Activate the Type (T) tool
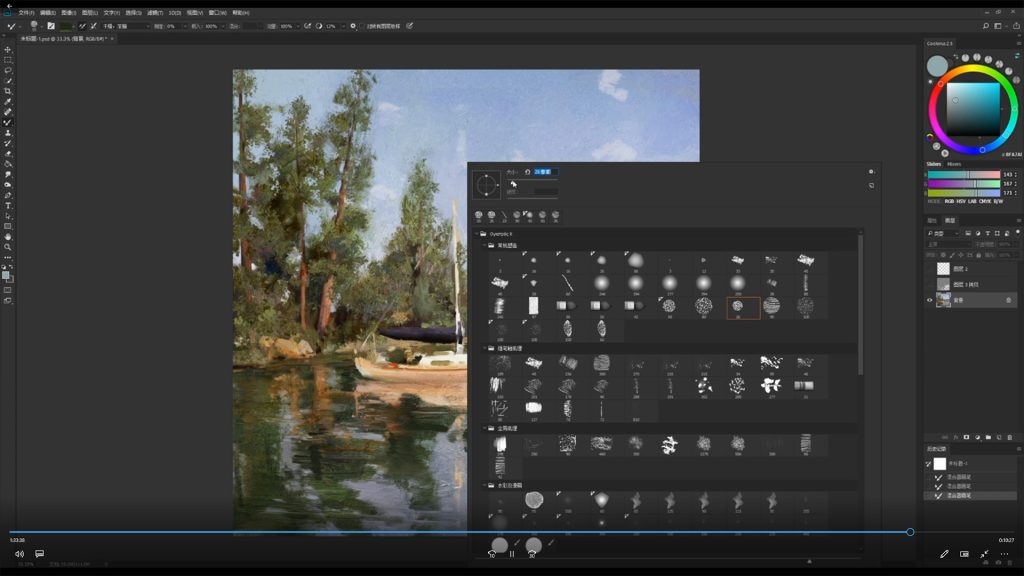The image size is (1024, 576). pos(8,205)
